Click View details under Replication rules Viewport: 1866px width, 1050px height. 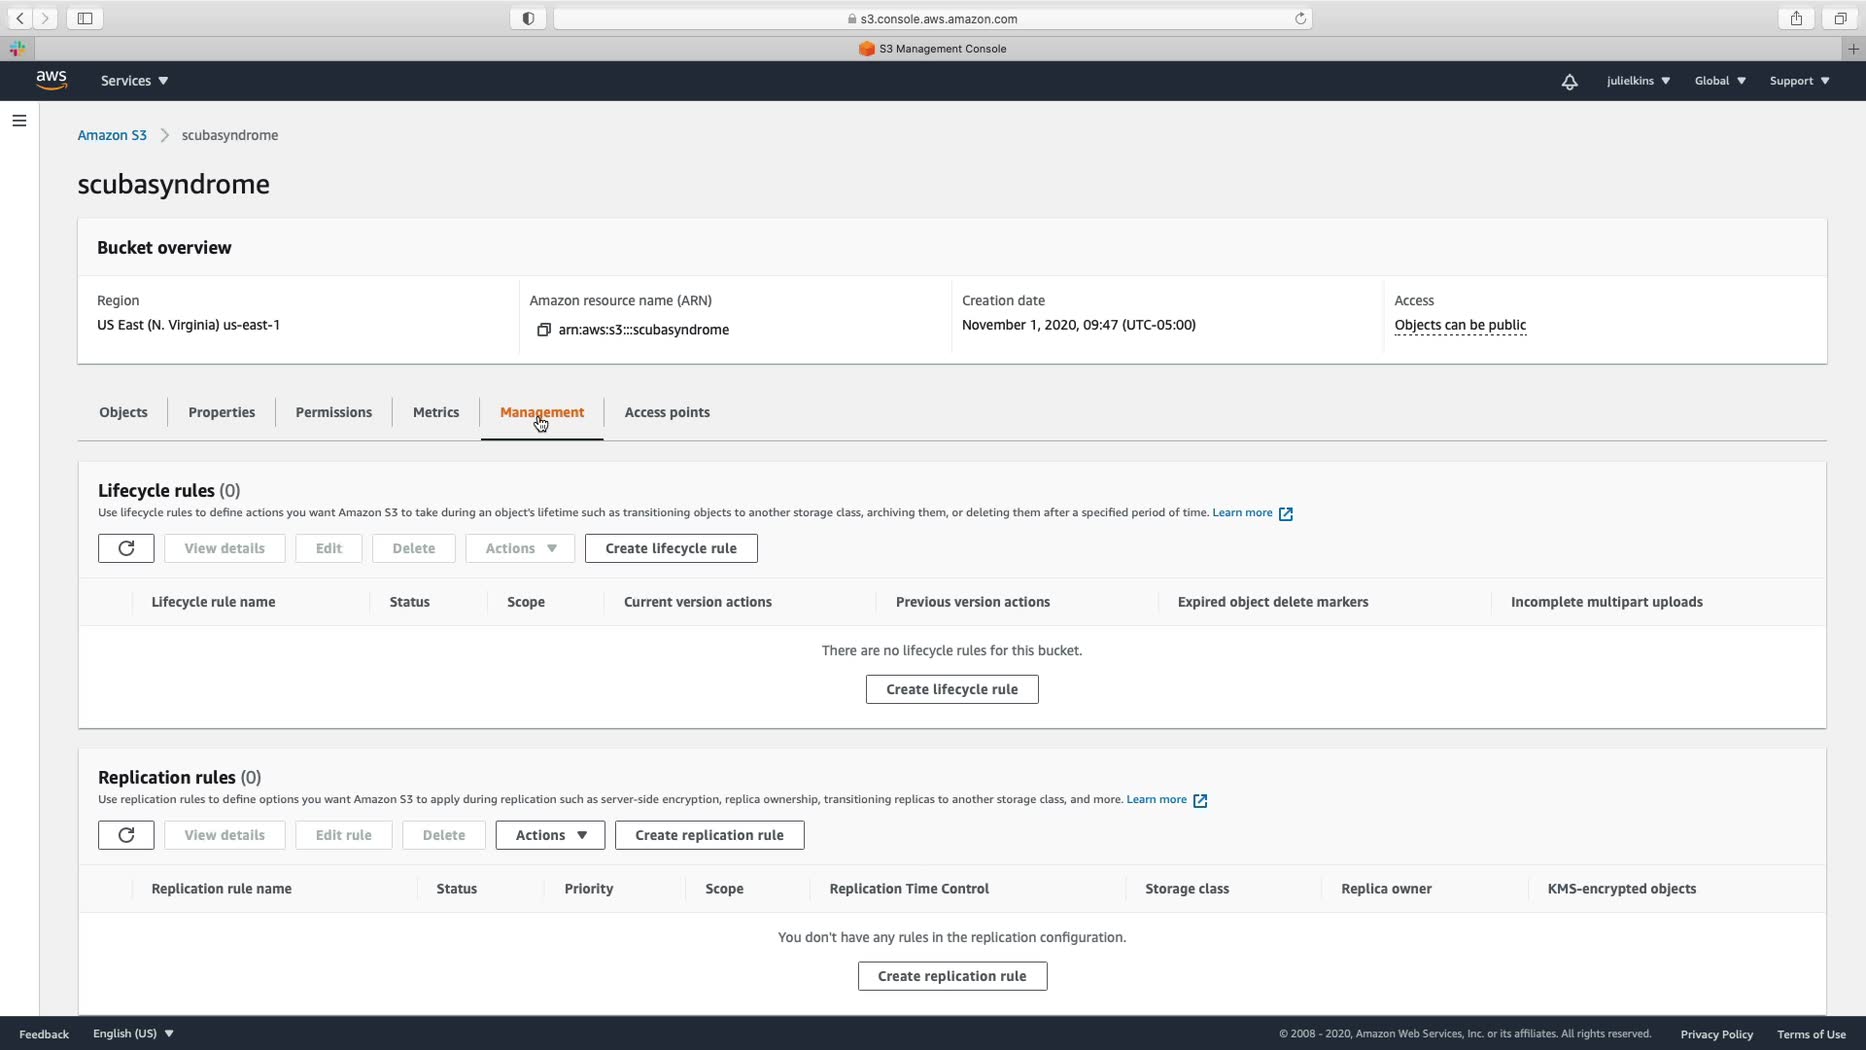[x=225, y=835]
